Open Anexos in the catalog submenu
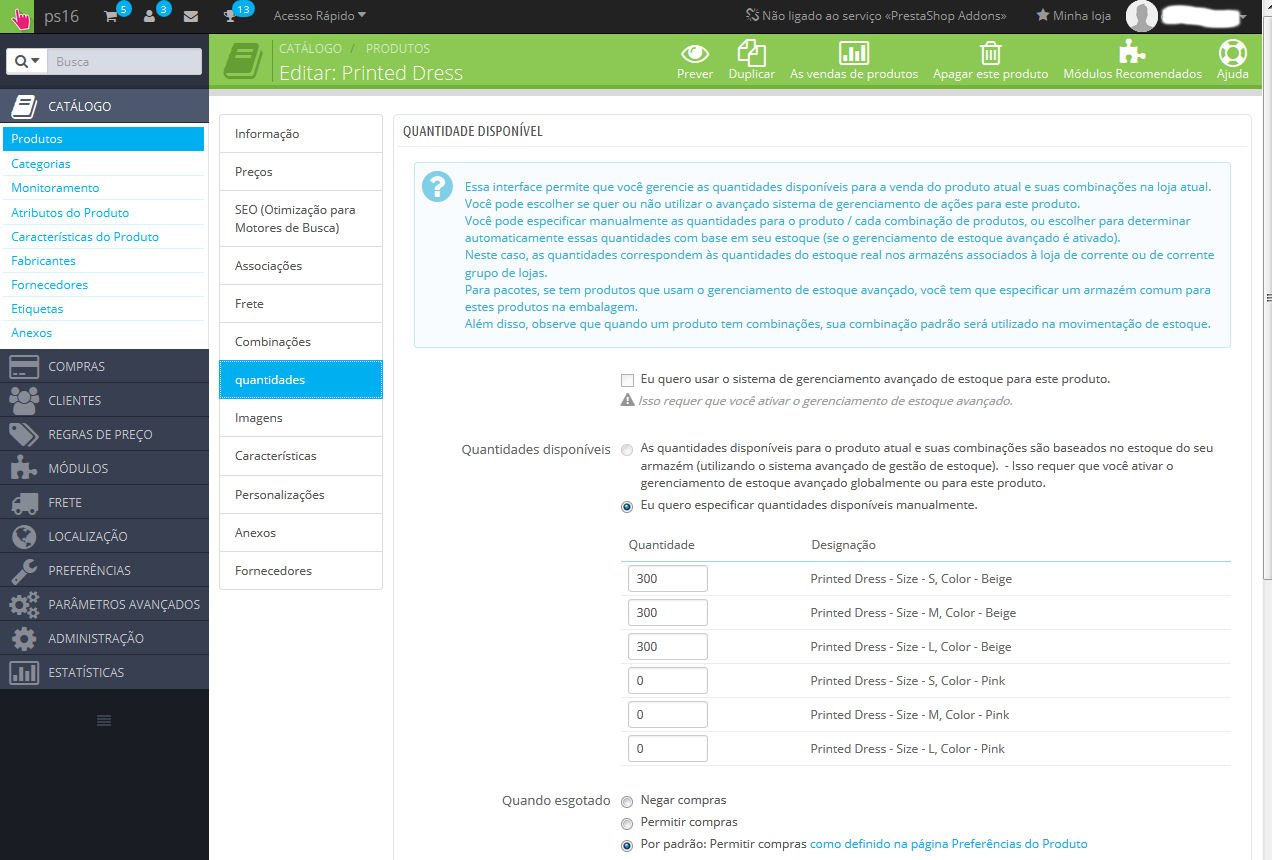The width and height of the screenshot is (1272, 860). (31, 333)
